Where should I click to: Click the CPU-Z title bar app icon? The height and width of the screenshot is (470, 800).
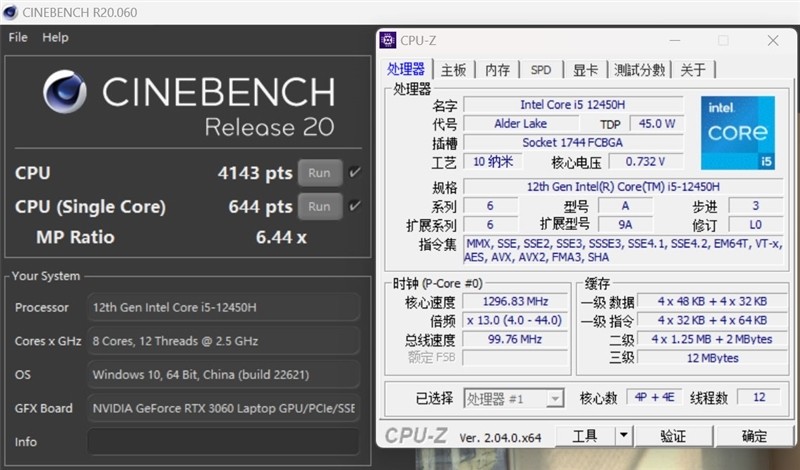(x=388, y=40)
